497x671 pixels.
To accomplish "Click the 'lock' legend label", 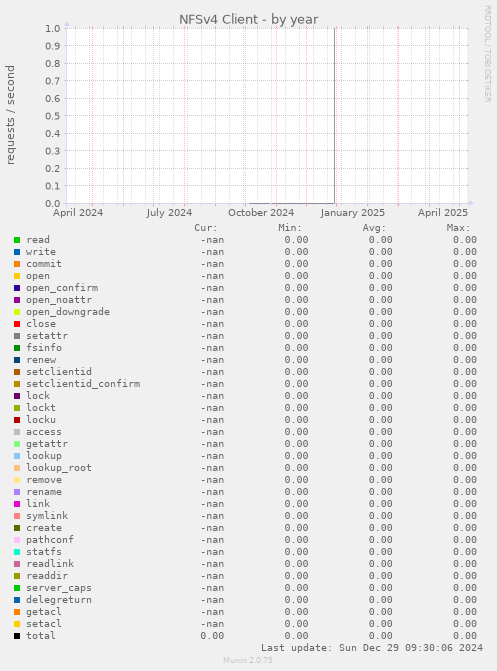I will click(38, 396).
